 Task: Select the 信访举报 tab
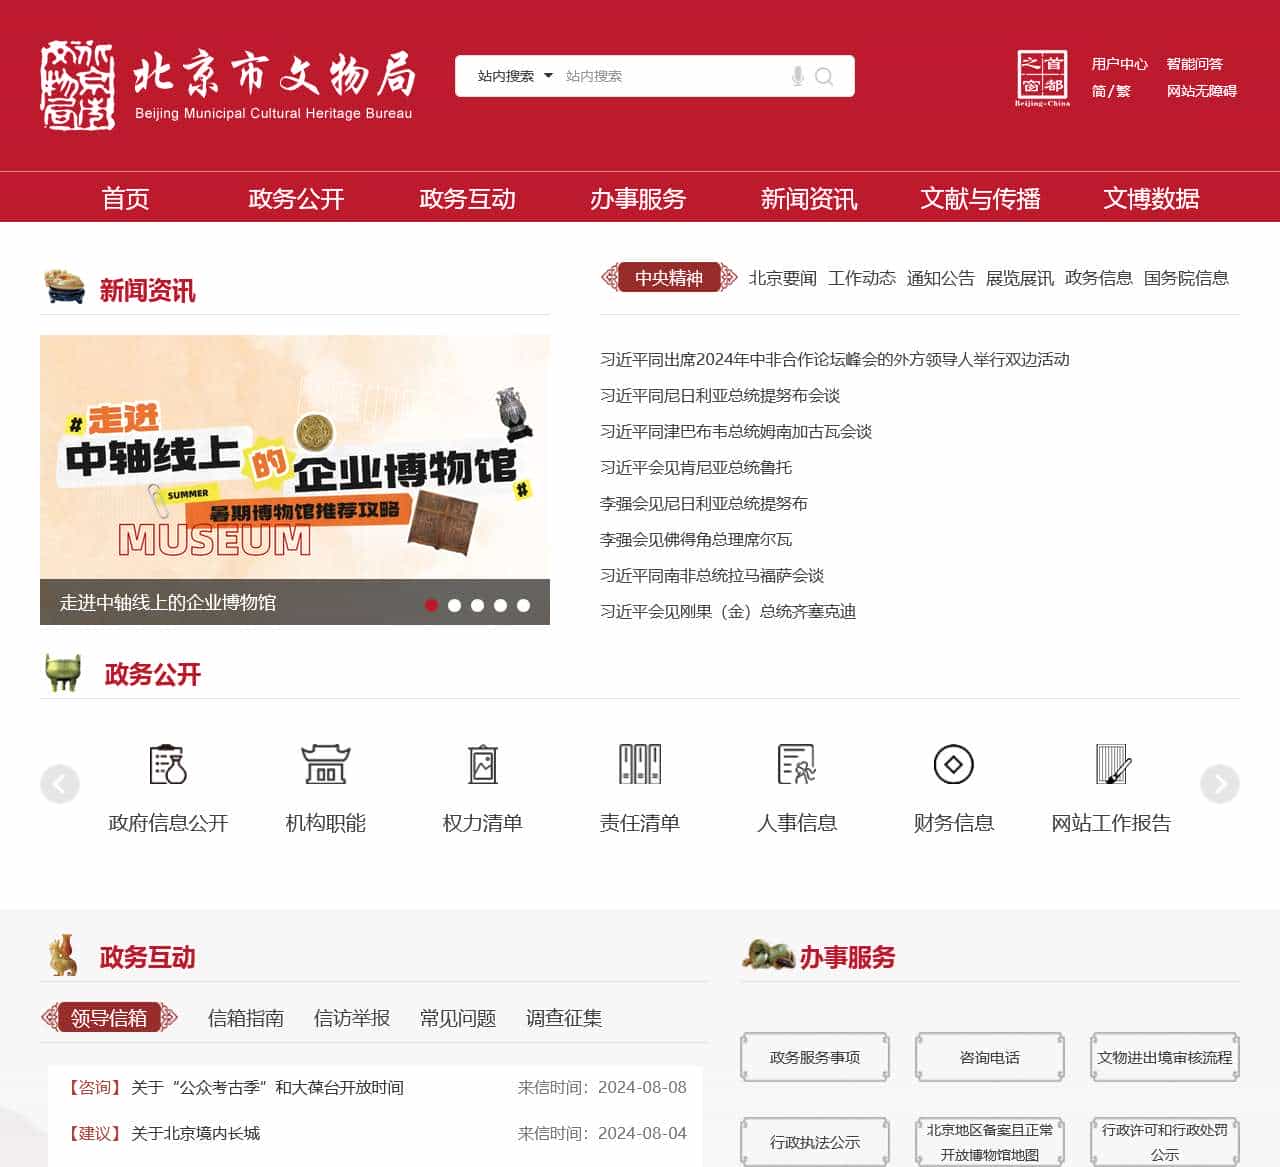click(x=352, y=1018)
